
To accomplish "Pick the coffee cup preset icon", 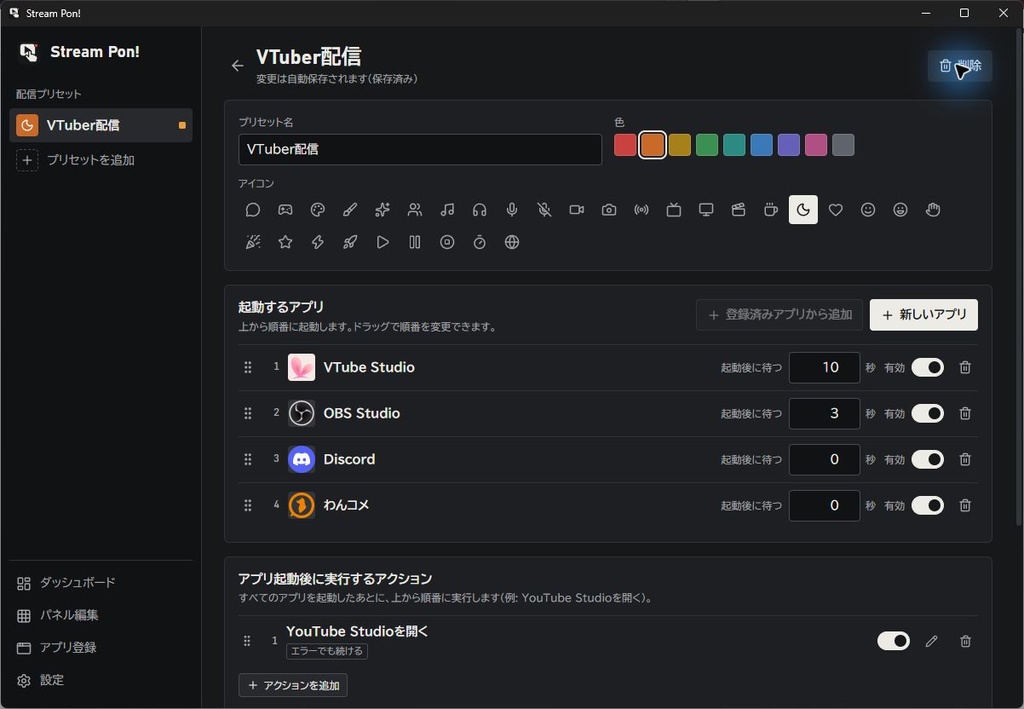I will click(771, 210).
